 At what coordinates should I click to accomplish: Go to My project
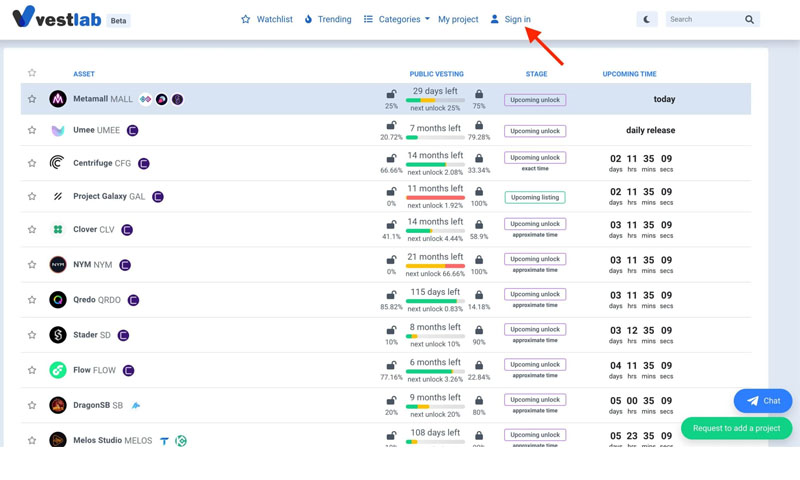coord(458,19)
